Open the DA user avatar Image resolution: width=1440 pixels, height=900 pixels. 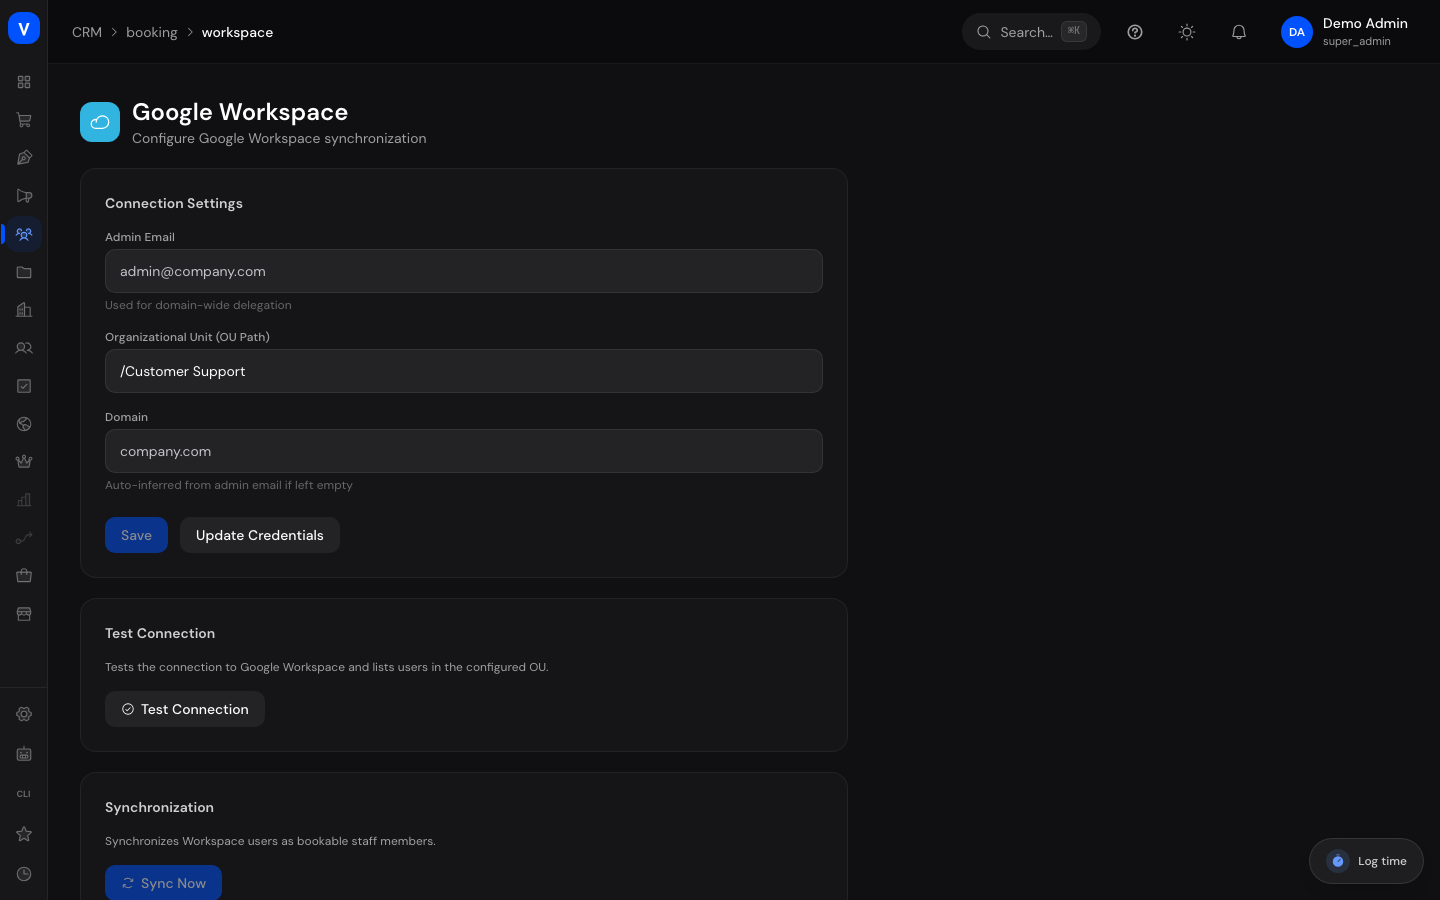click(1297, 32)
